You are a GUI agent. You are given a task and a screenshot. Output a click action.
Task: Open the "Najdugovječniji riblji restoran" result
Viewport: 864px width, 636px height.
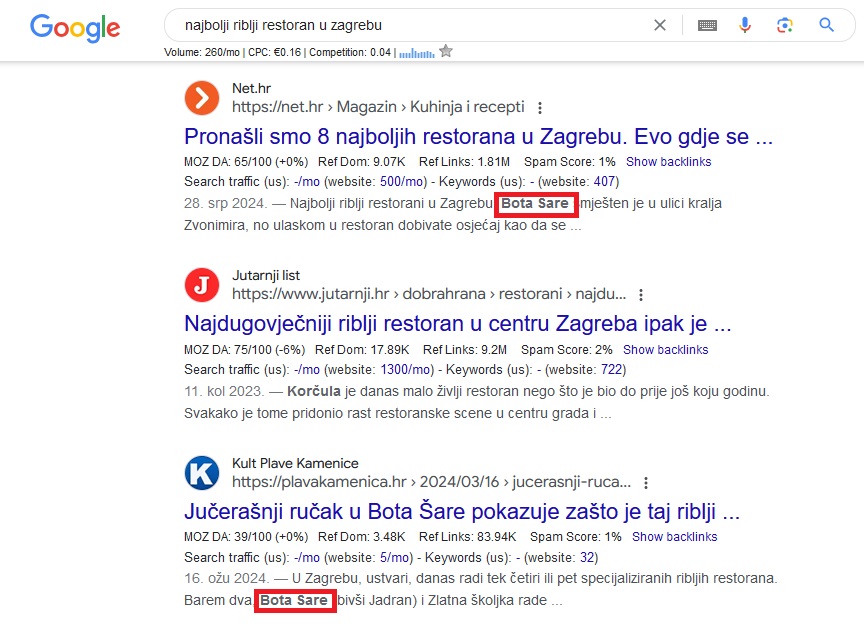tap(458, 324)
